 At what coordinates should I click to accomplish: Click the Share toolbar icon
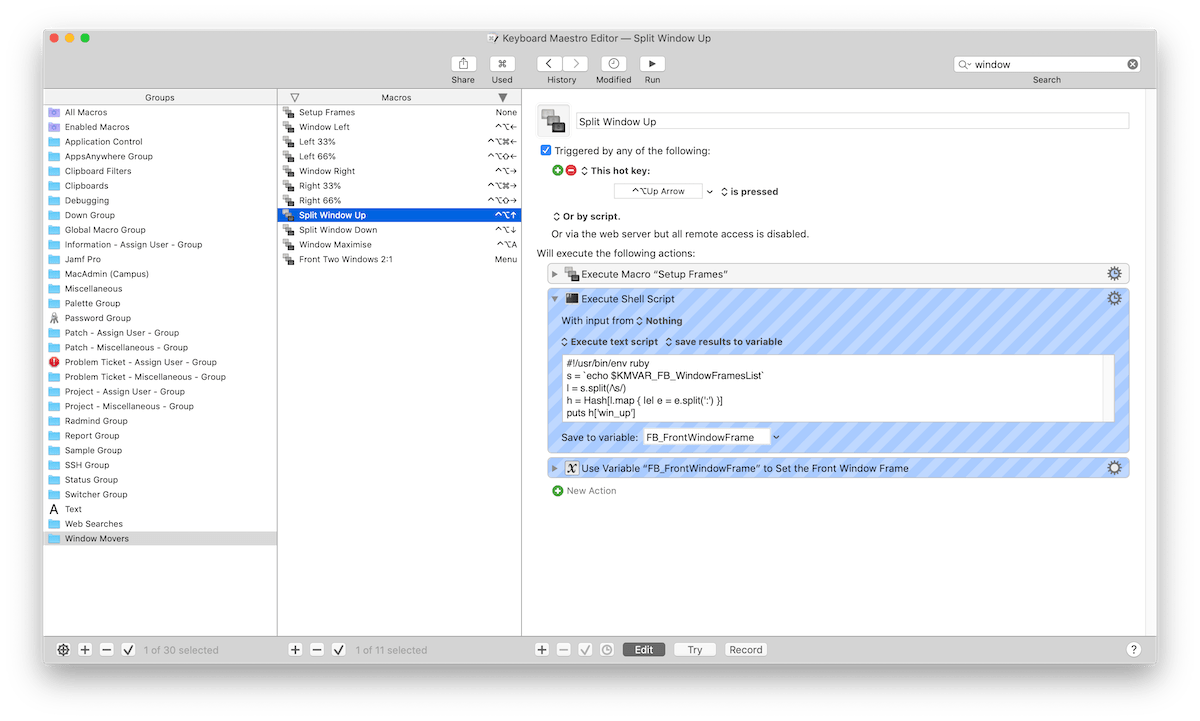(x=463, y=64)
